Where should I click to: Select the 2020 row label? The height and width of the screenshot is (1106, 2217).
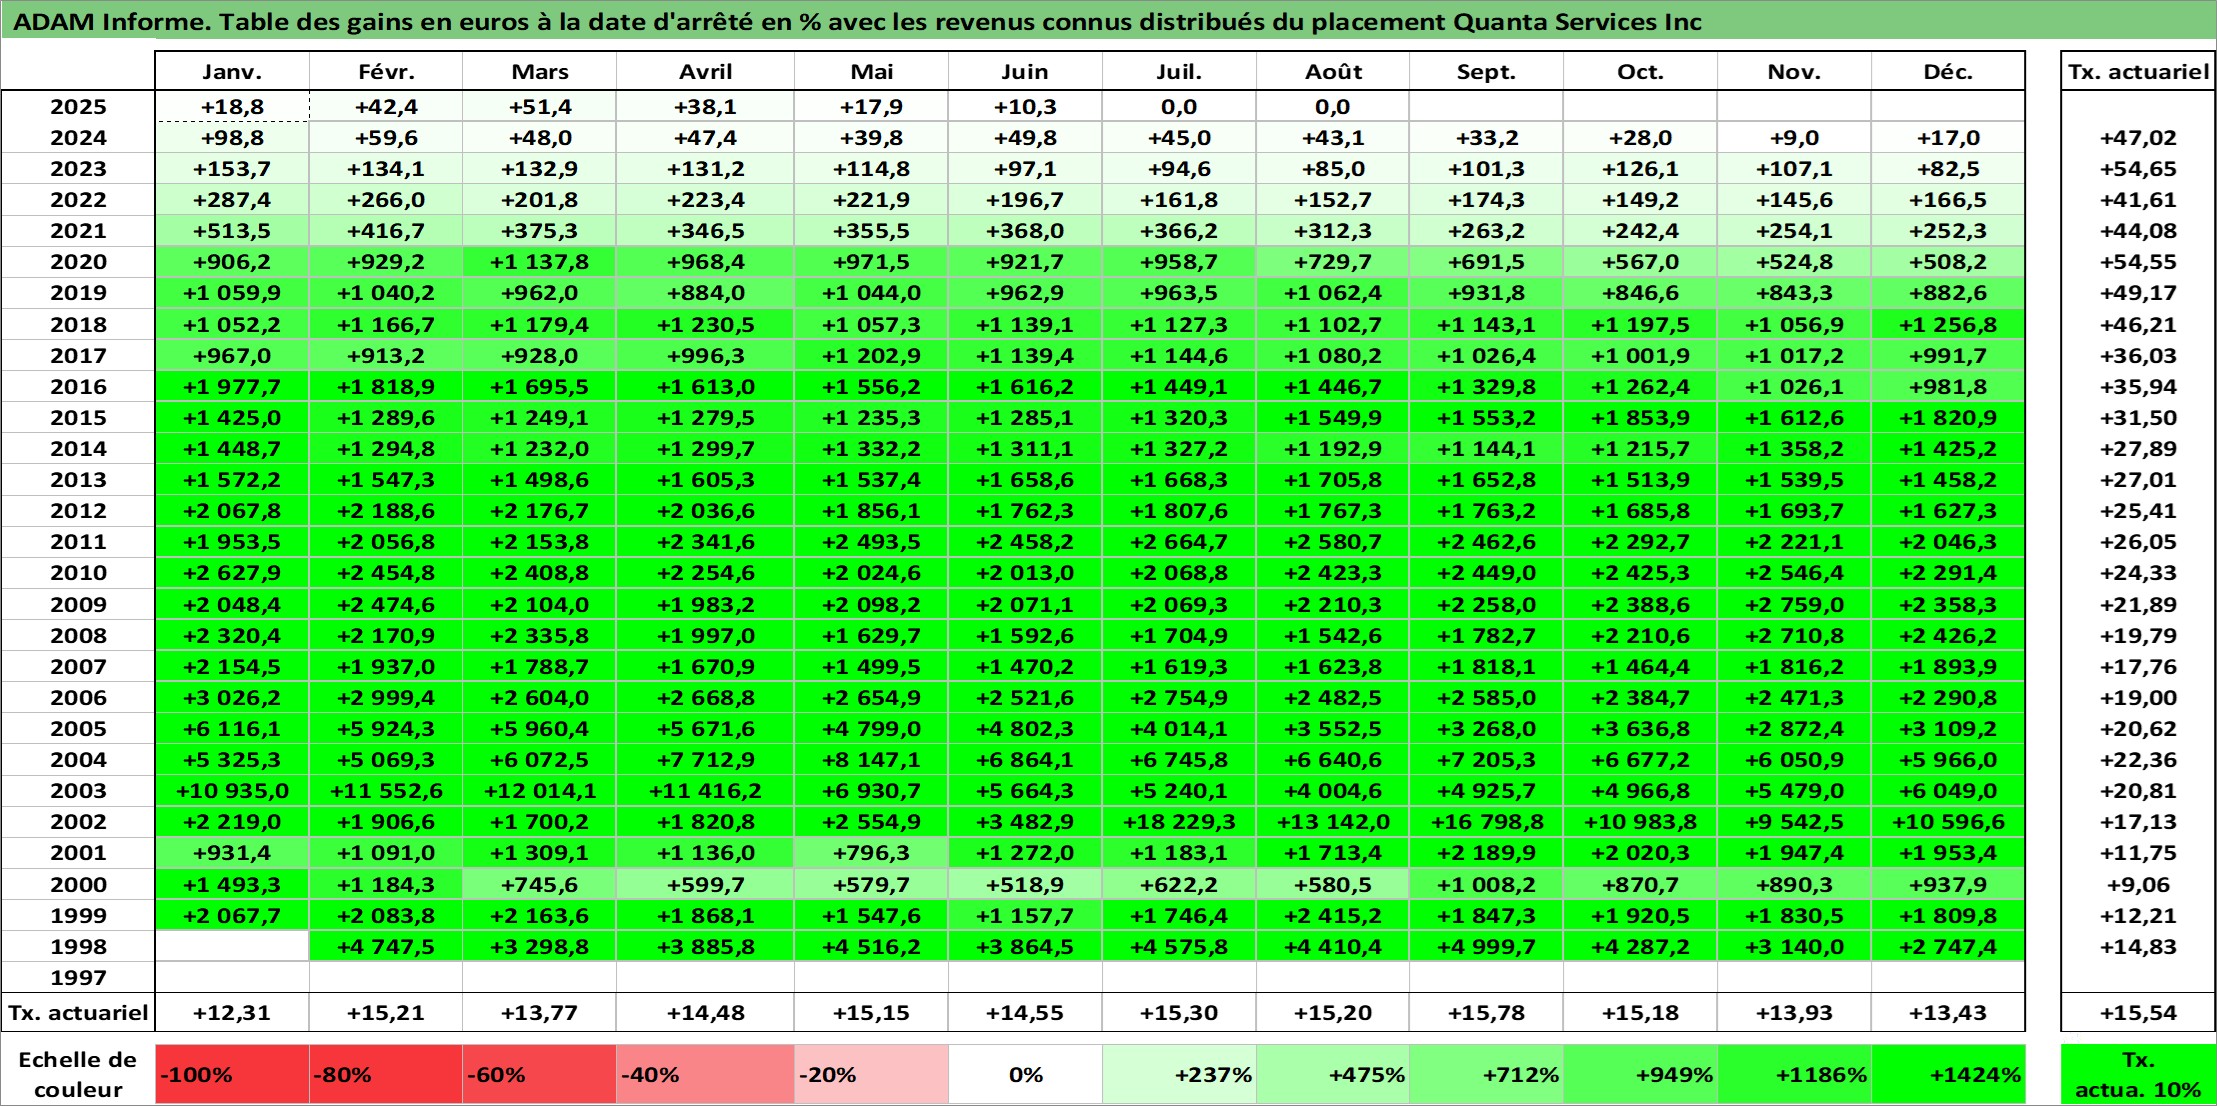pos(78,262)
